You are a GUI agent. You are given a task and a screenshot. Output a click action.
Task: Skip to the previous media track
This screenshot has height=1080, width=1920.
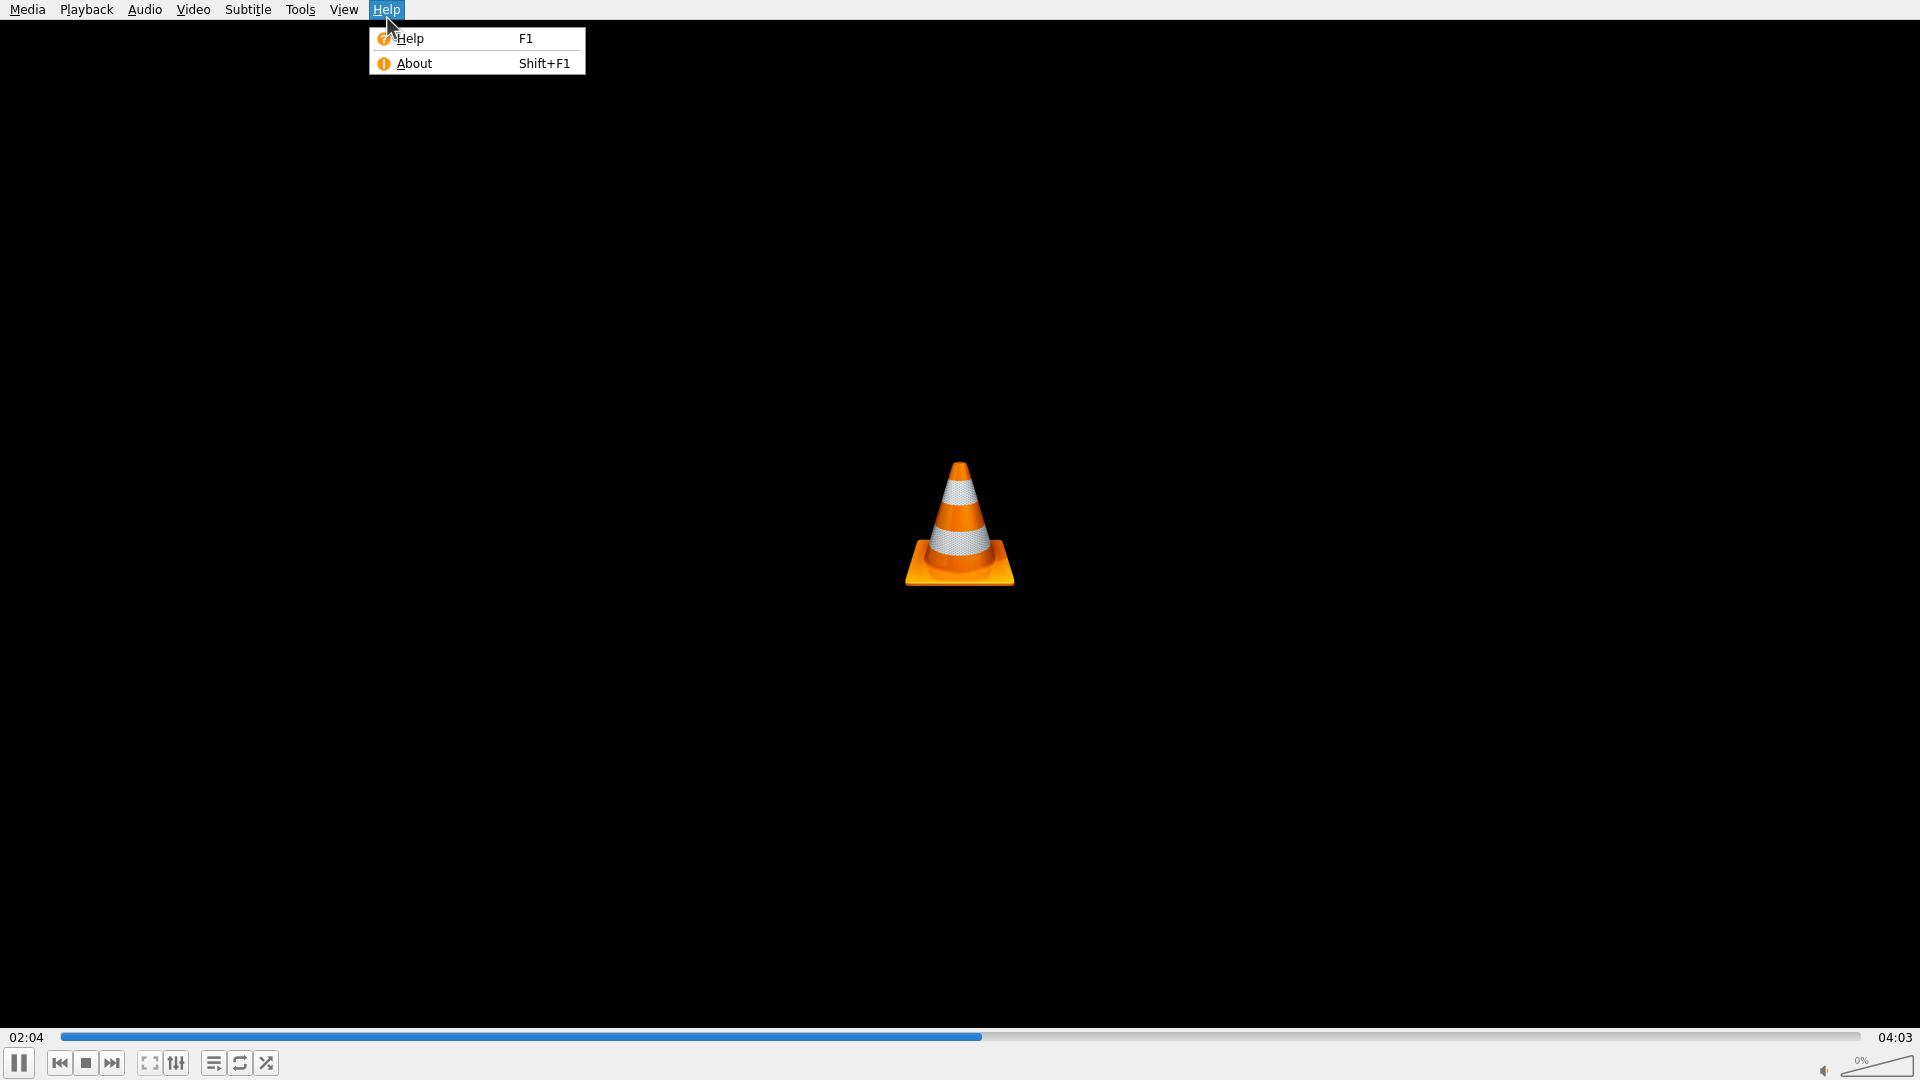coord(60,1063)
